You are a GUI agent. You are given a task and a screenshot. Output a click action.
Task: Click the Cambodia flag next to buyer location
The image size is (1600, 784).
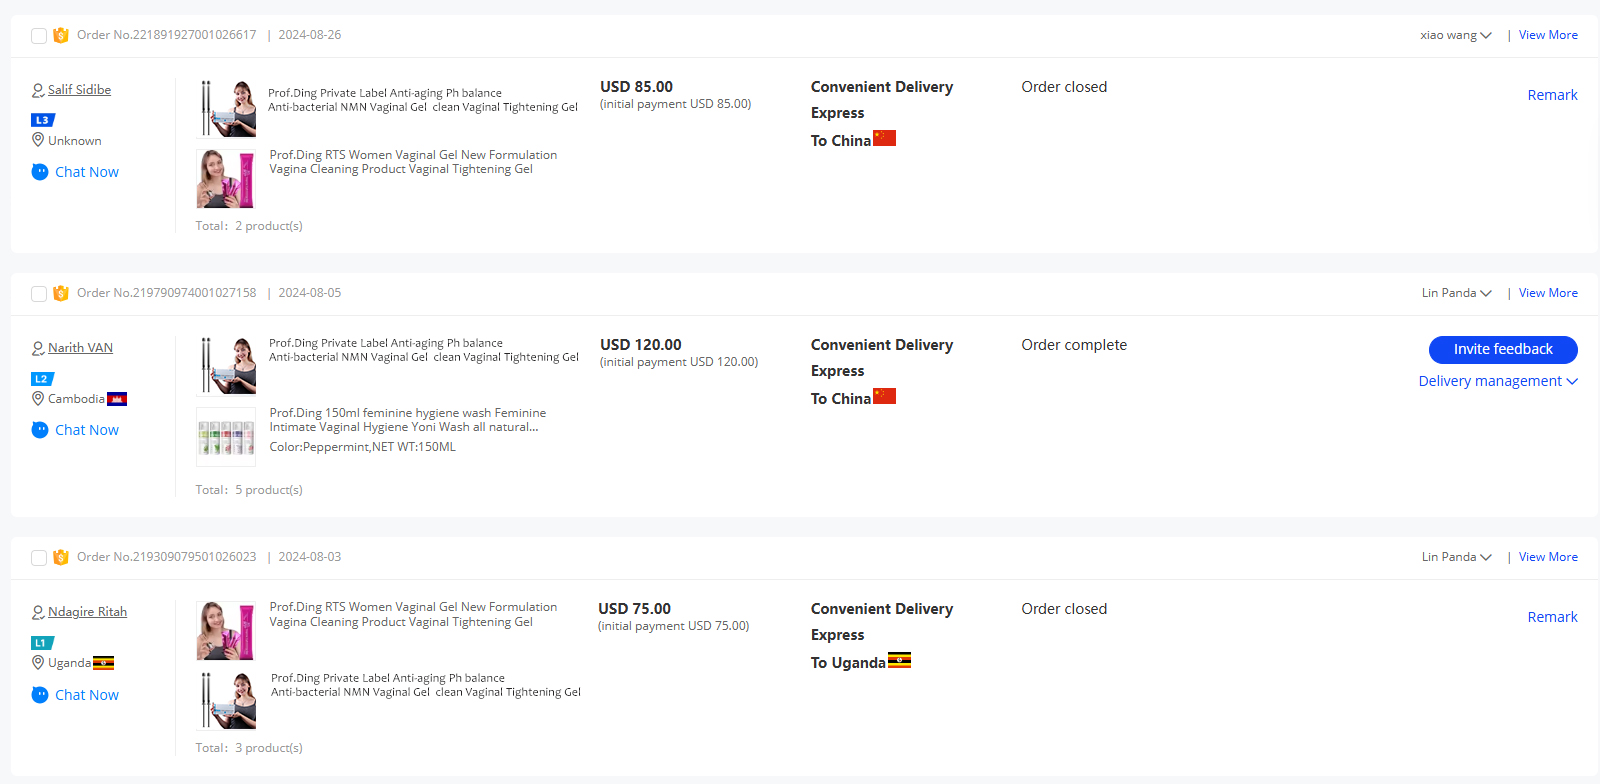117,399
